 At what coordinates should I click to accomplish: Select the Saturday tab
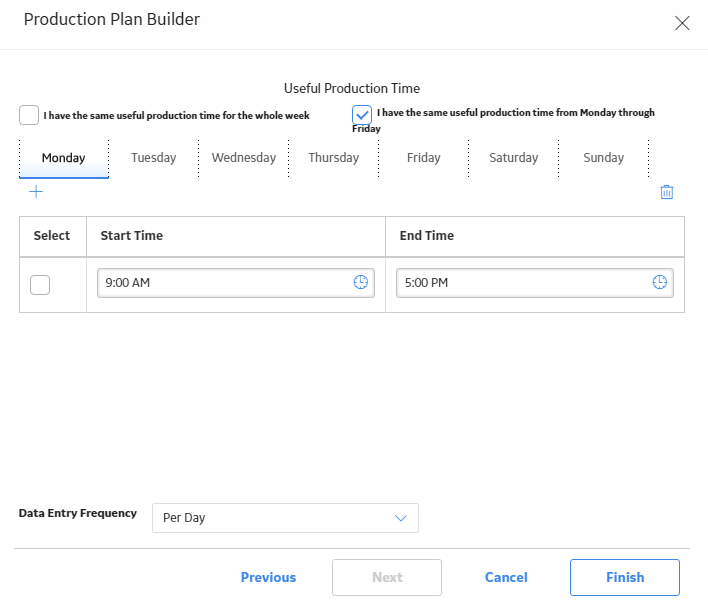click(x=513, y=158)
